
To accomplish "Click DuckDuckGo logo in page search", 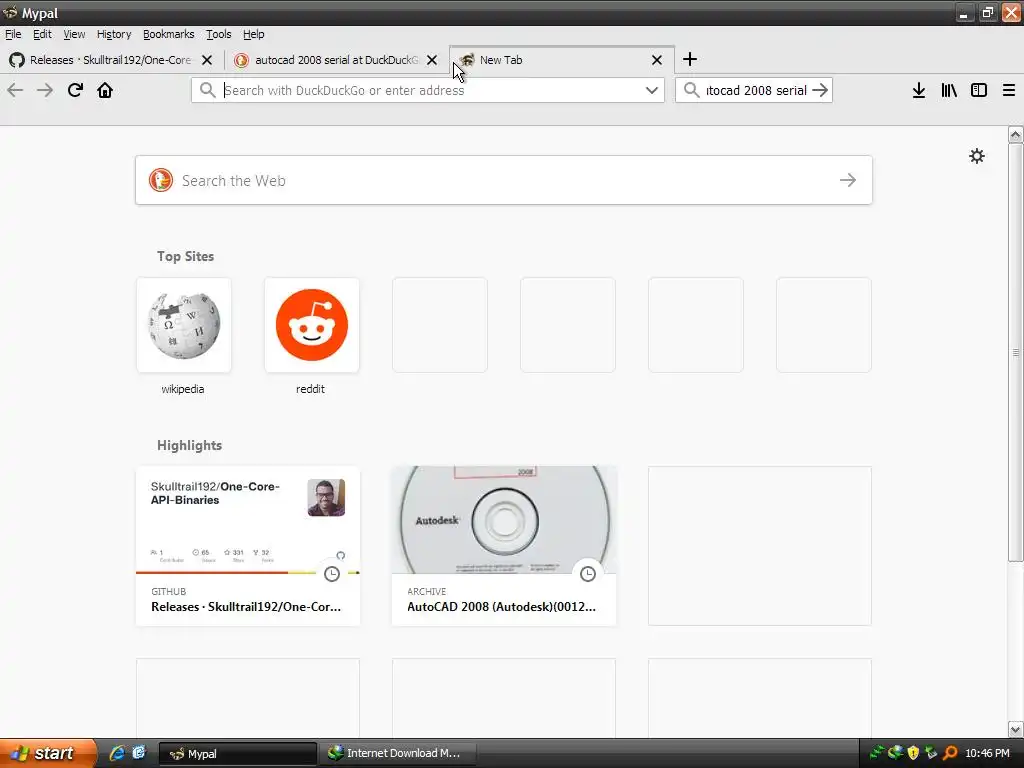I will [x=161, y=180].
